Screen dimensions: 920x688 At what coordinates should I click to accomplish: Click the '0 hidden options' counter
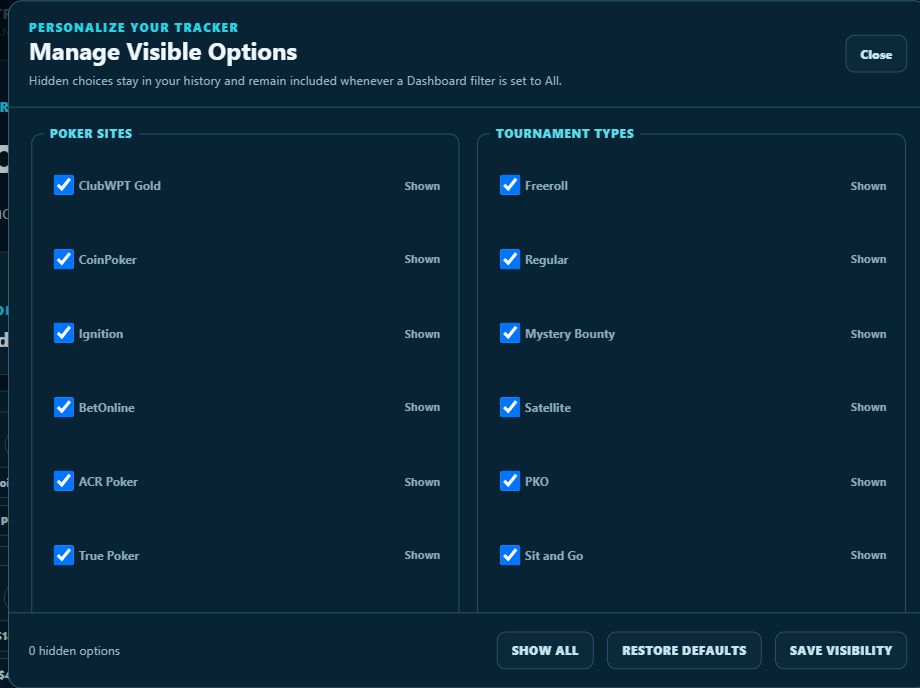pyautogui.click(x=74, y=650)
